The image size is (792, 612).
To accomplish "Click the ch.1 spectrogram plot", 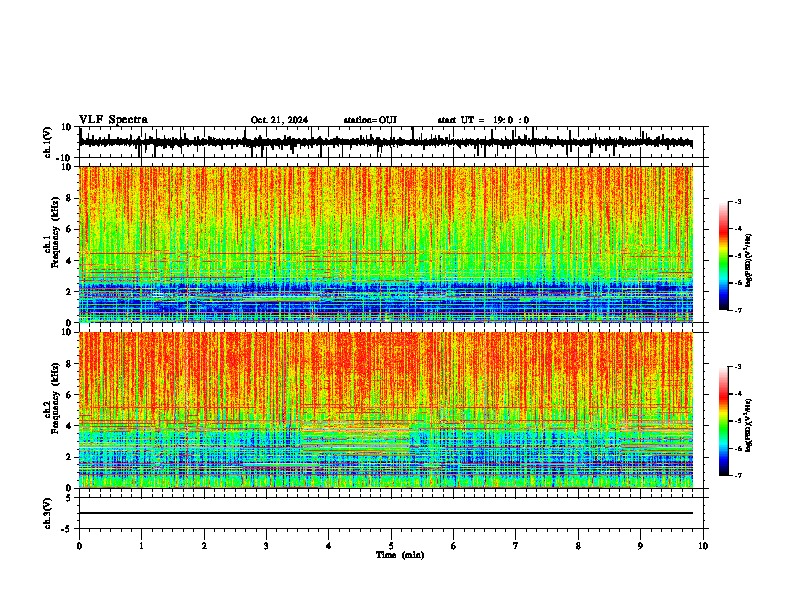I will pos(386,244).
